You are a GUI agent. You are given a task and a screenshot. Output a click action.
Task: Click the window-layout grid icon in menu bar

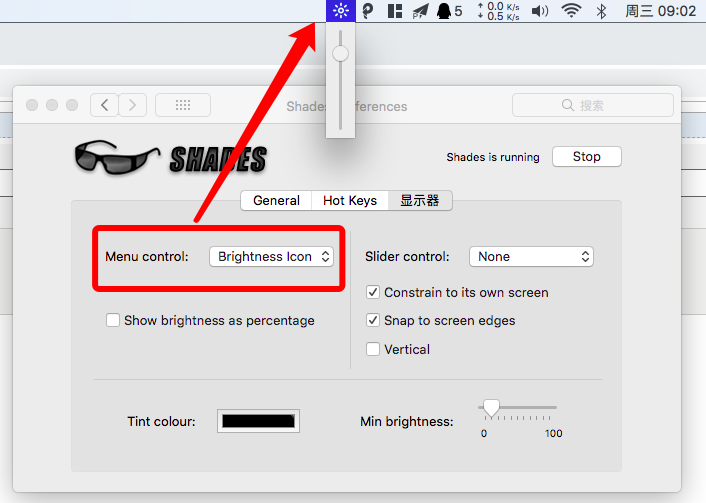click(395, 11)
